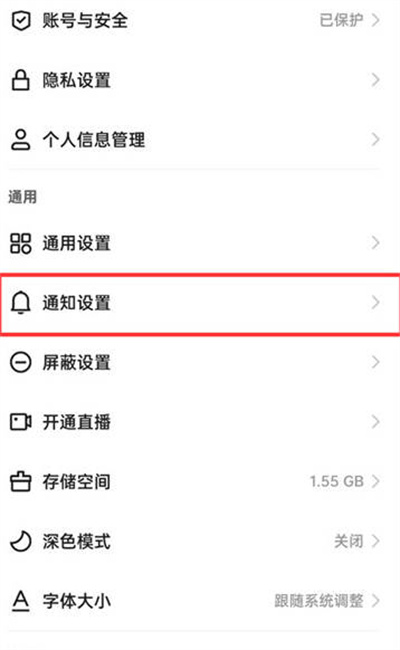Viewport: 400px width, 650px height.
Task: Tap the bell icon for 通知设置
Action: [x=20, y=303]
